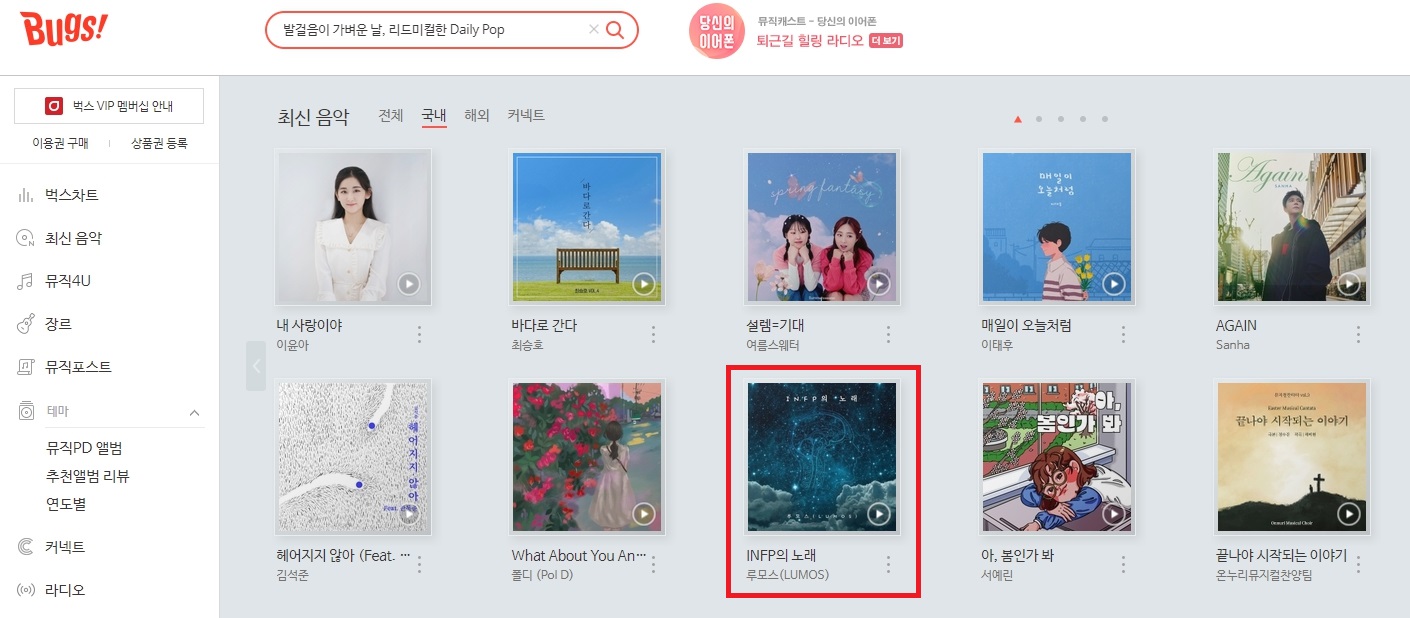Play the 내 사랑이야 album
The image size is (1410, 618).
point(408,284)
